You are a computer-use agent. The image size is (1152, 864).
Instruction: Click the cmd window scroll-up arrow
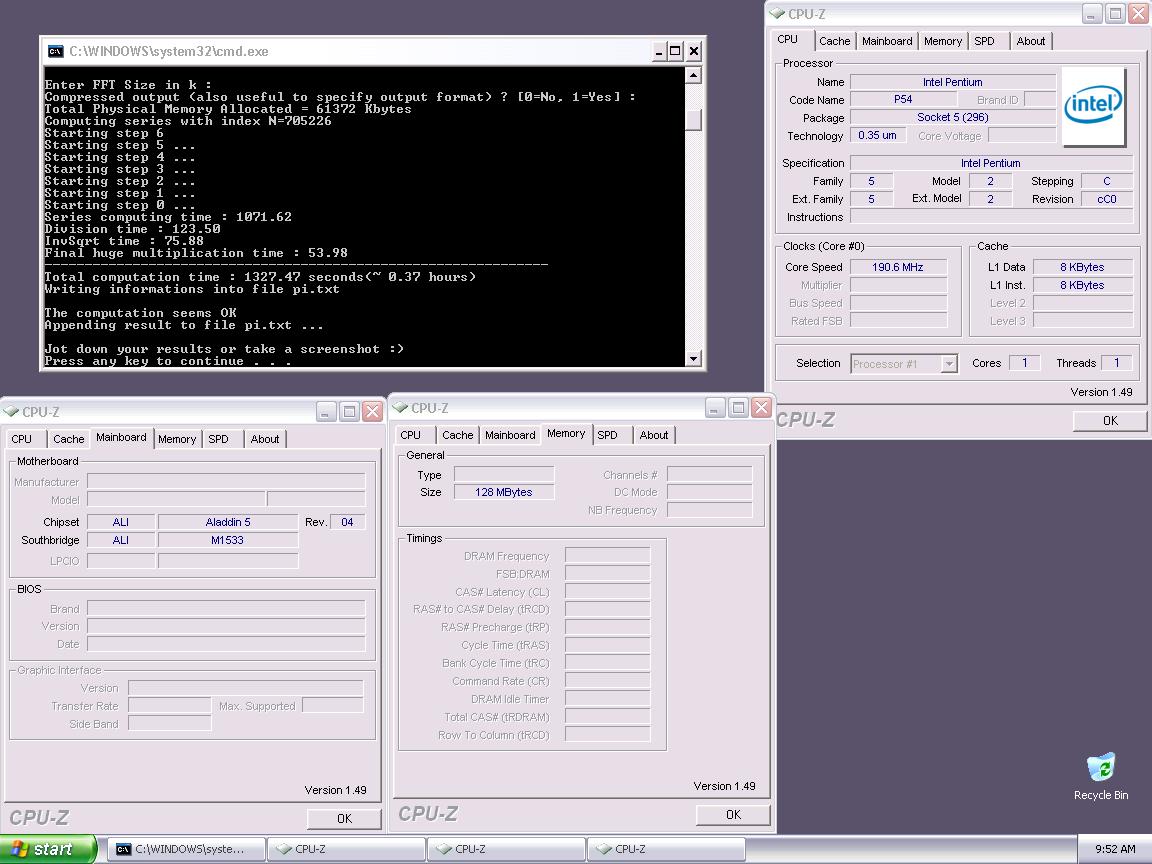(x=693, y=75)
